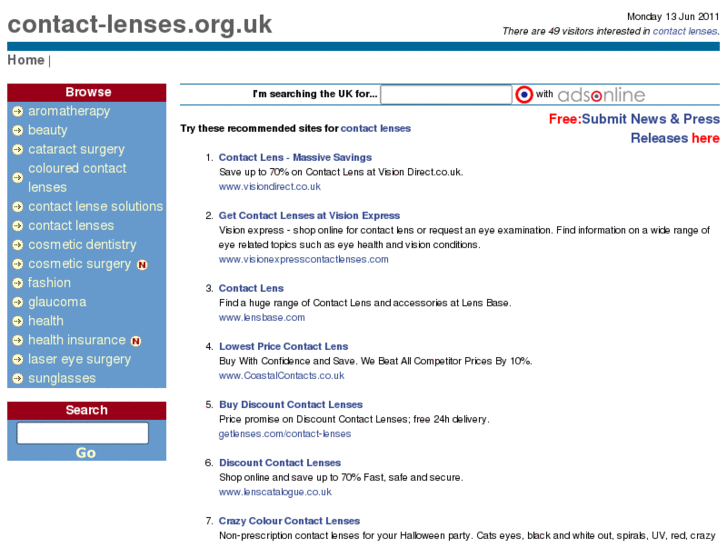Focus the 'searching the UK for' input
Screen dimensions: 727x545
(446, 95)
